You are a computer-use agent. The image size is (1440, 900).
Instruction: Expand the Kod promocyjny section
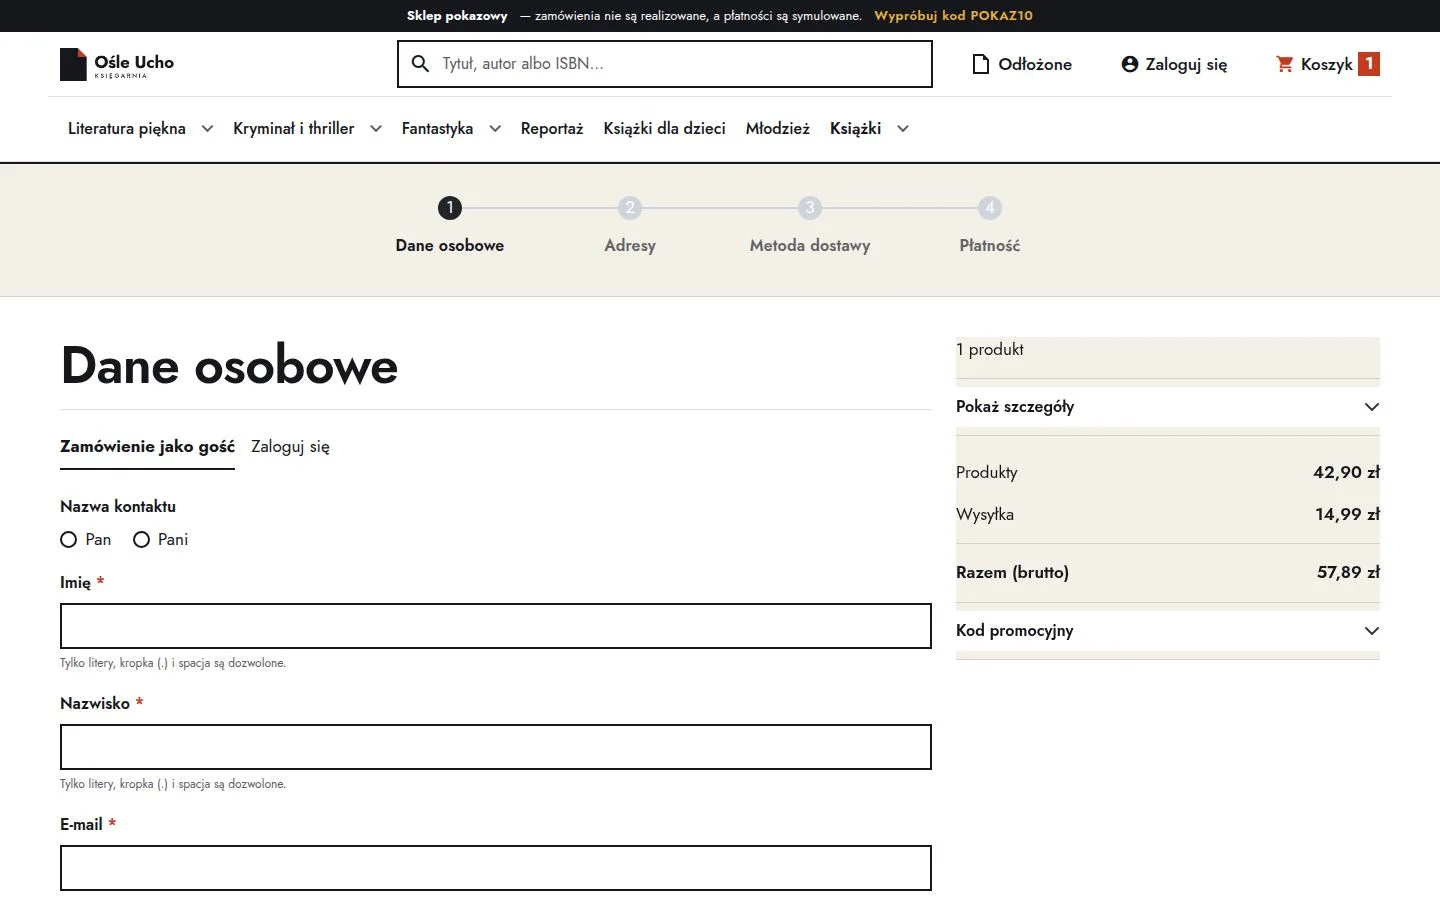[x=1168, y=631]
